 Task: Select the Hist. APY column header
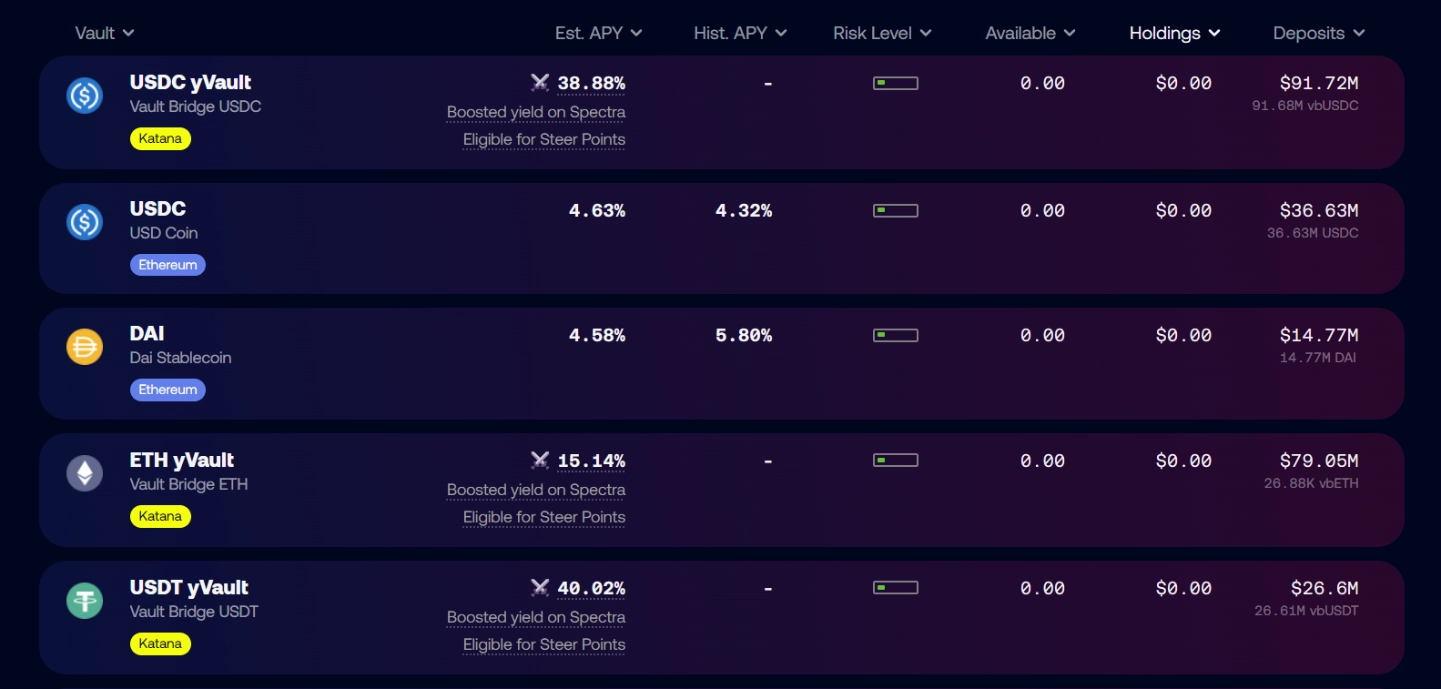click(x=740, y=32)
